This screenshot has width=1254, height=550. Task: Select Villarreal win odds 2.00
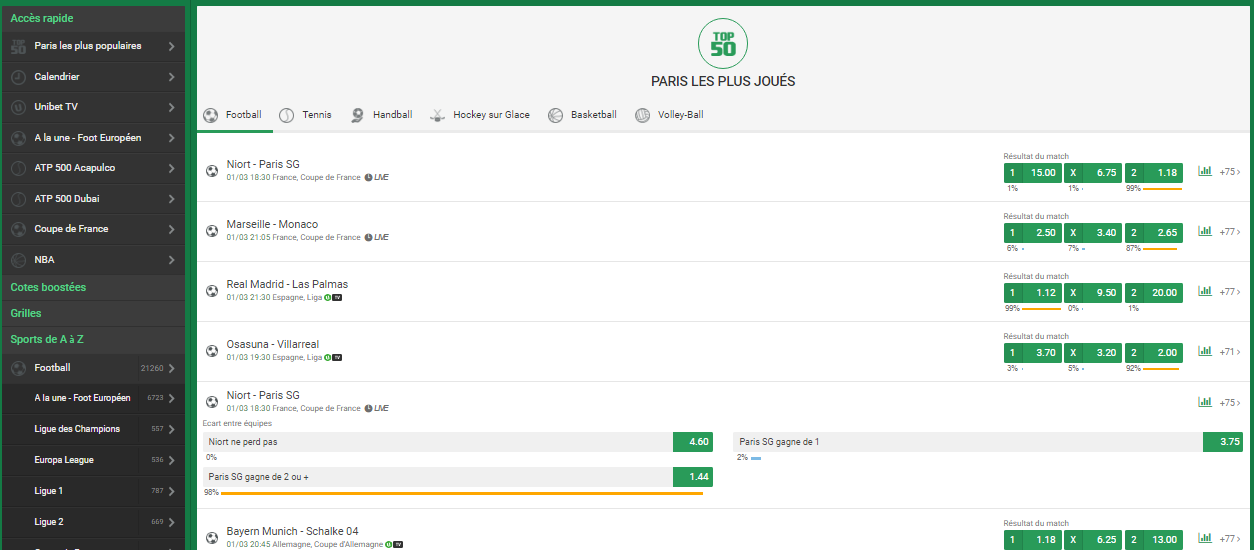tap(1153, 352)
